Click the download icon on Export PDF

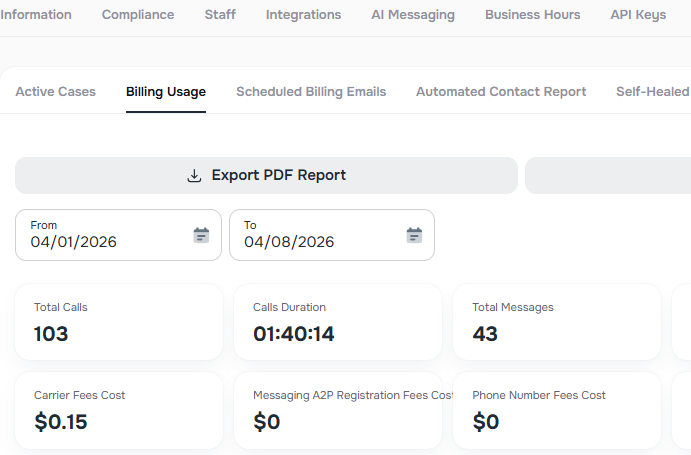(x=194, y=176)
